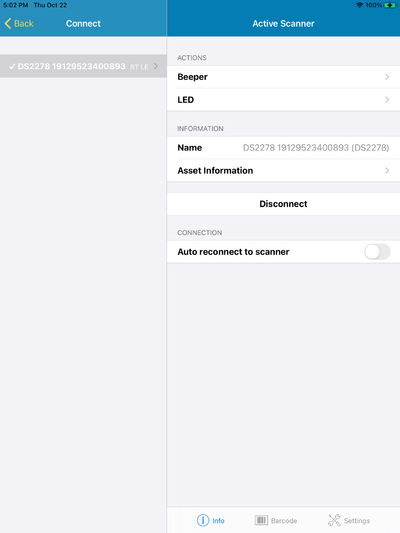Switch to the Settings tab label

[x=356, y=521]
